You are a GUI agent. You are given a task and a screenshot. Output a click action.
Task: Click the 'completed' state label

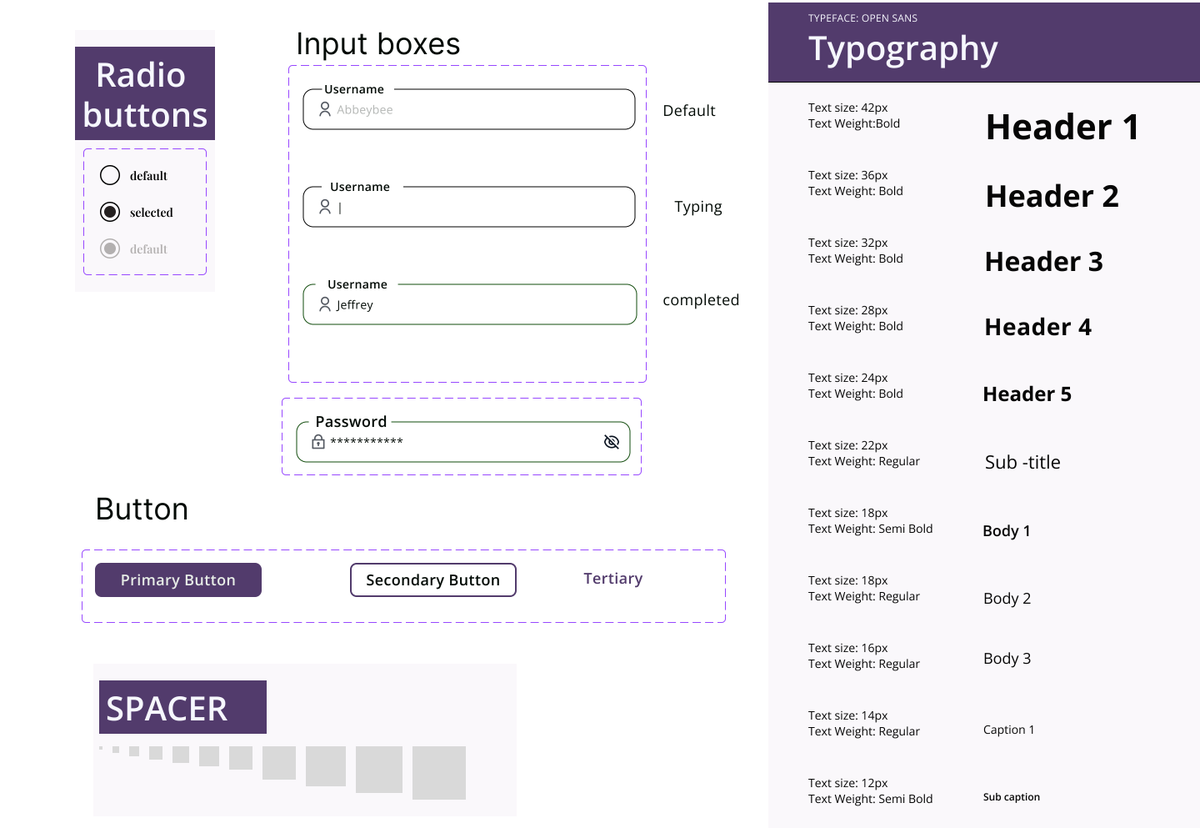[x=701, y=300]
